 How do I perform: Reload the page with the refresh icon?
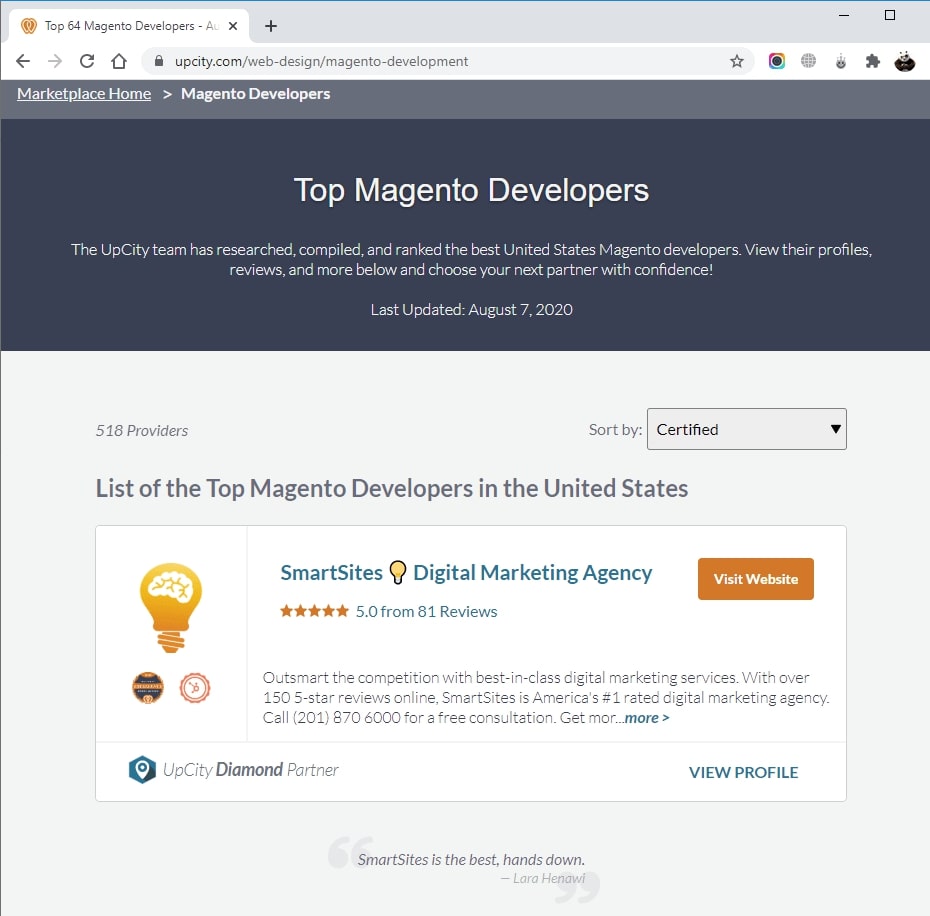pos(87,61)
